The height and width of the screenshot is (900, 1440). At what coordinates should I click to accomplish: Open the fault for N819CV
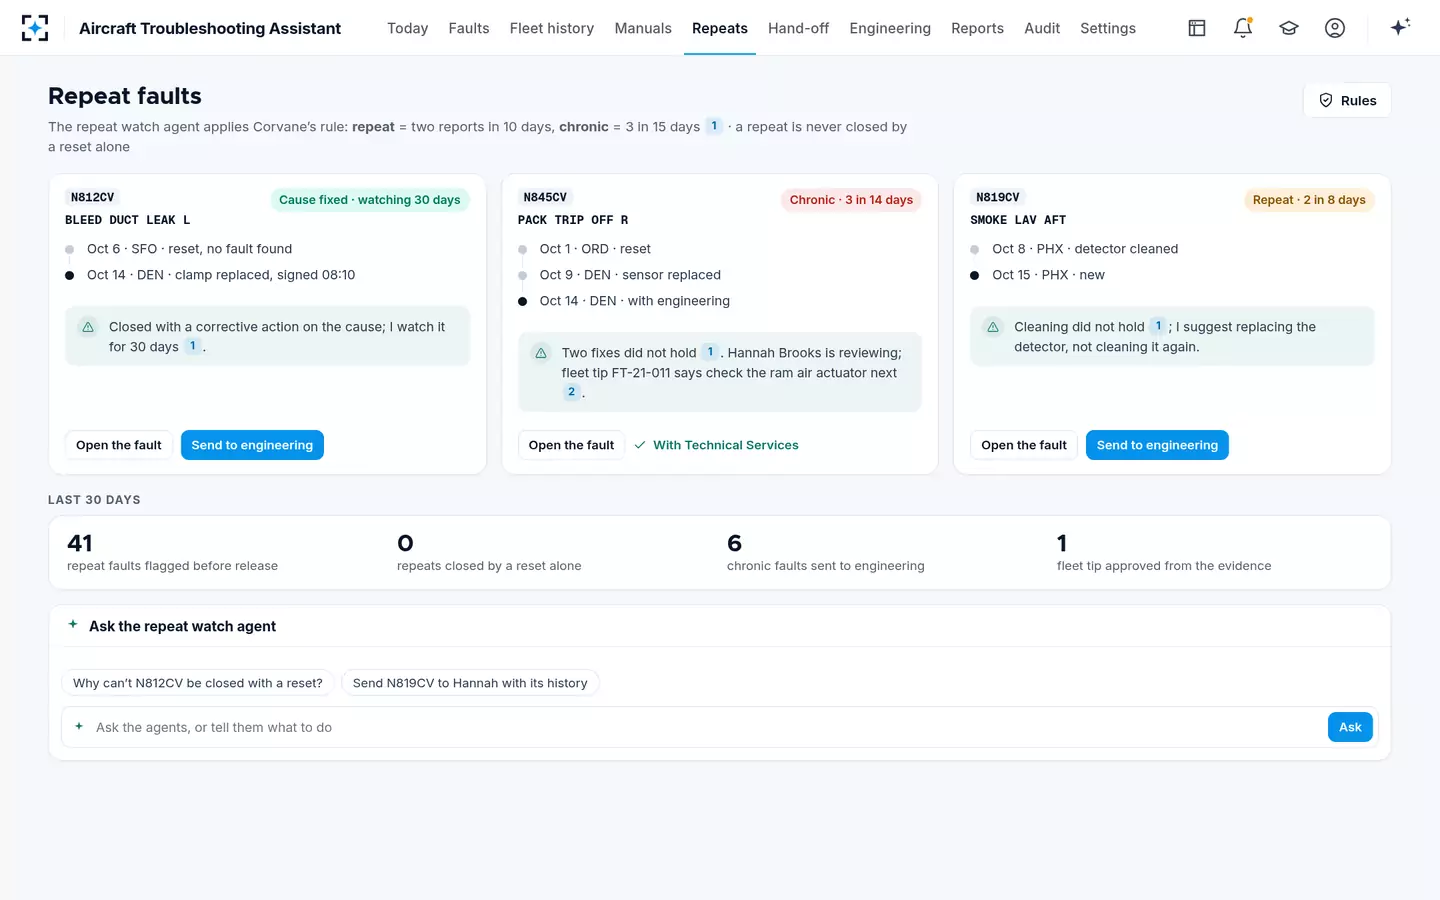1024,445
